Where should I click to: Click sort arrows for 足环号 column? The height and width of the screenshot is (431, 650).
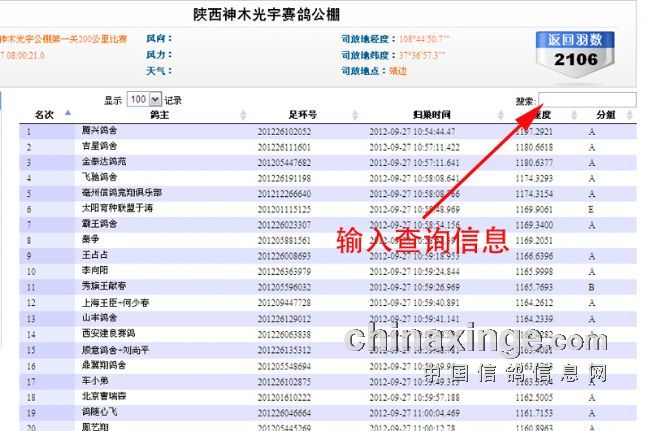click(356, 115)
